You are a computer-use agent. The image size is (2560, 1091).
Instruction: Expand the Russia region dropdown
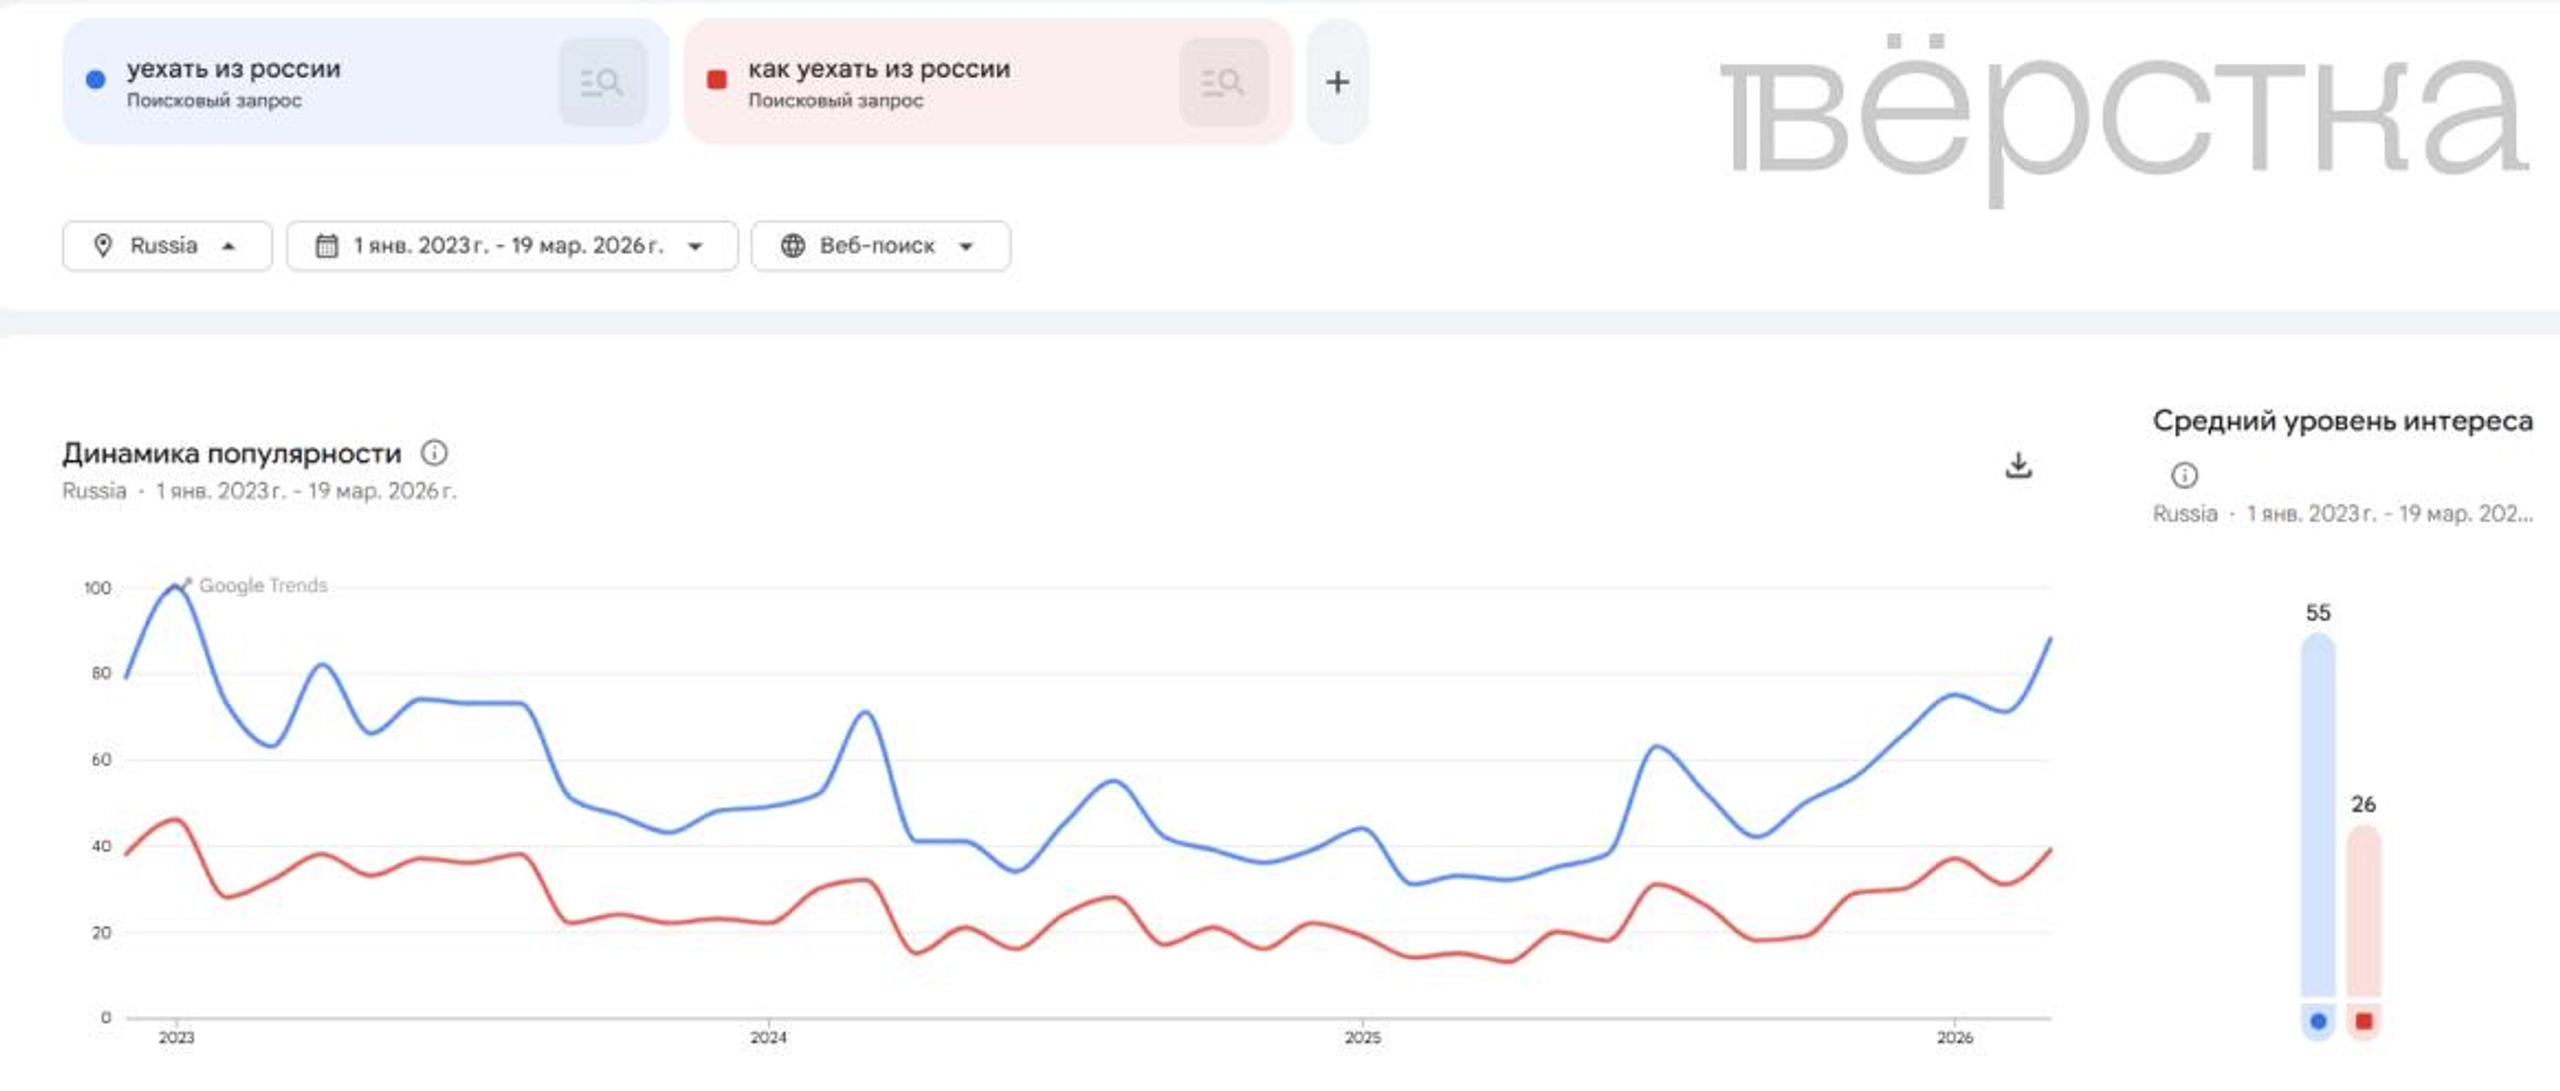[x=229, y=246]
